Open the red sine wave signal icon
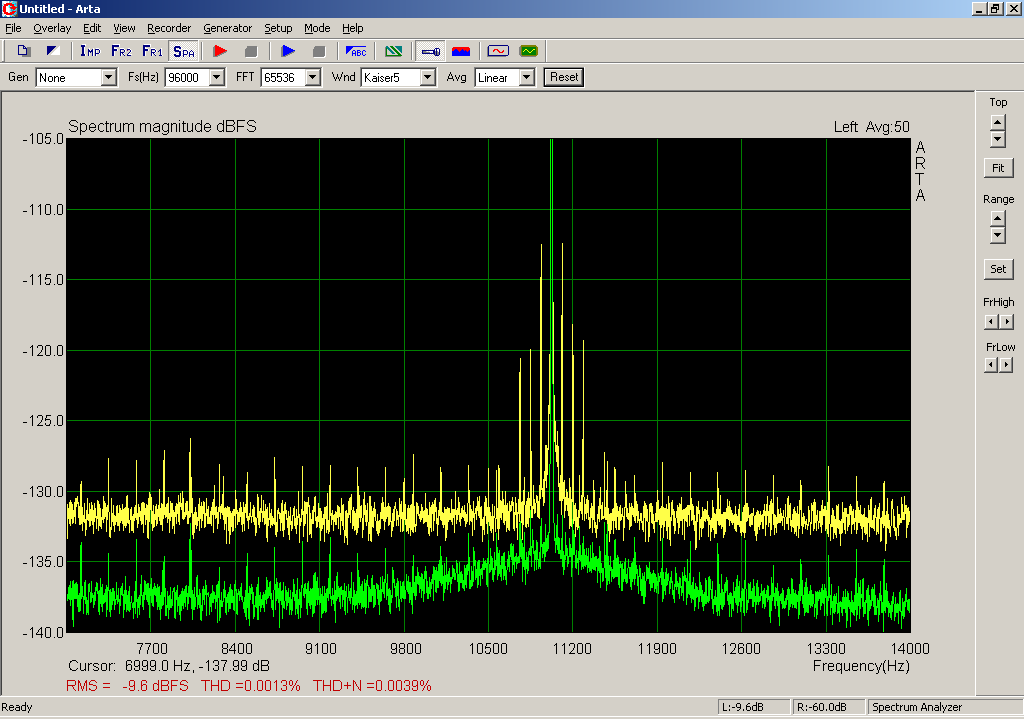Viewport: 1024px width, 719px height. 498,51
